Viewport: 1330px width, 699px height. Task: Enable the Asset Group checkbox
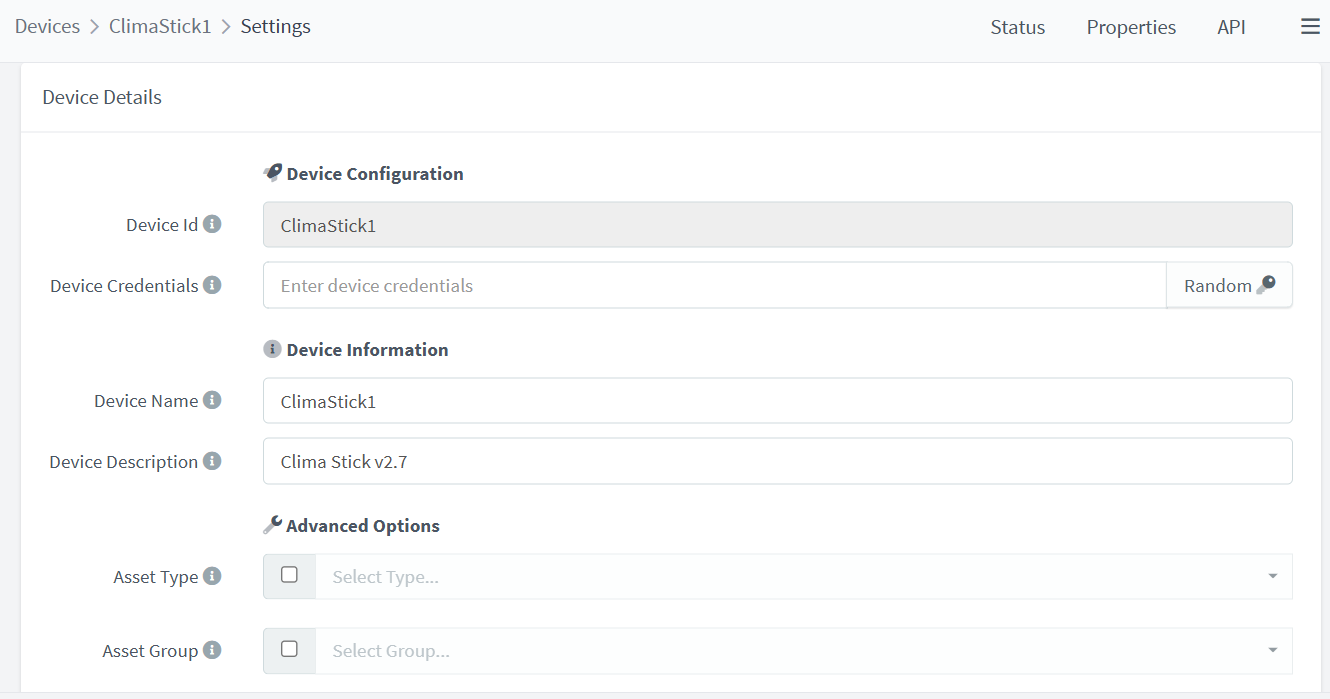click(x=289, y=649)
